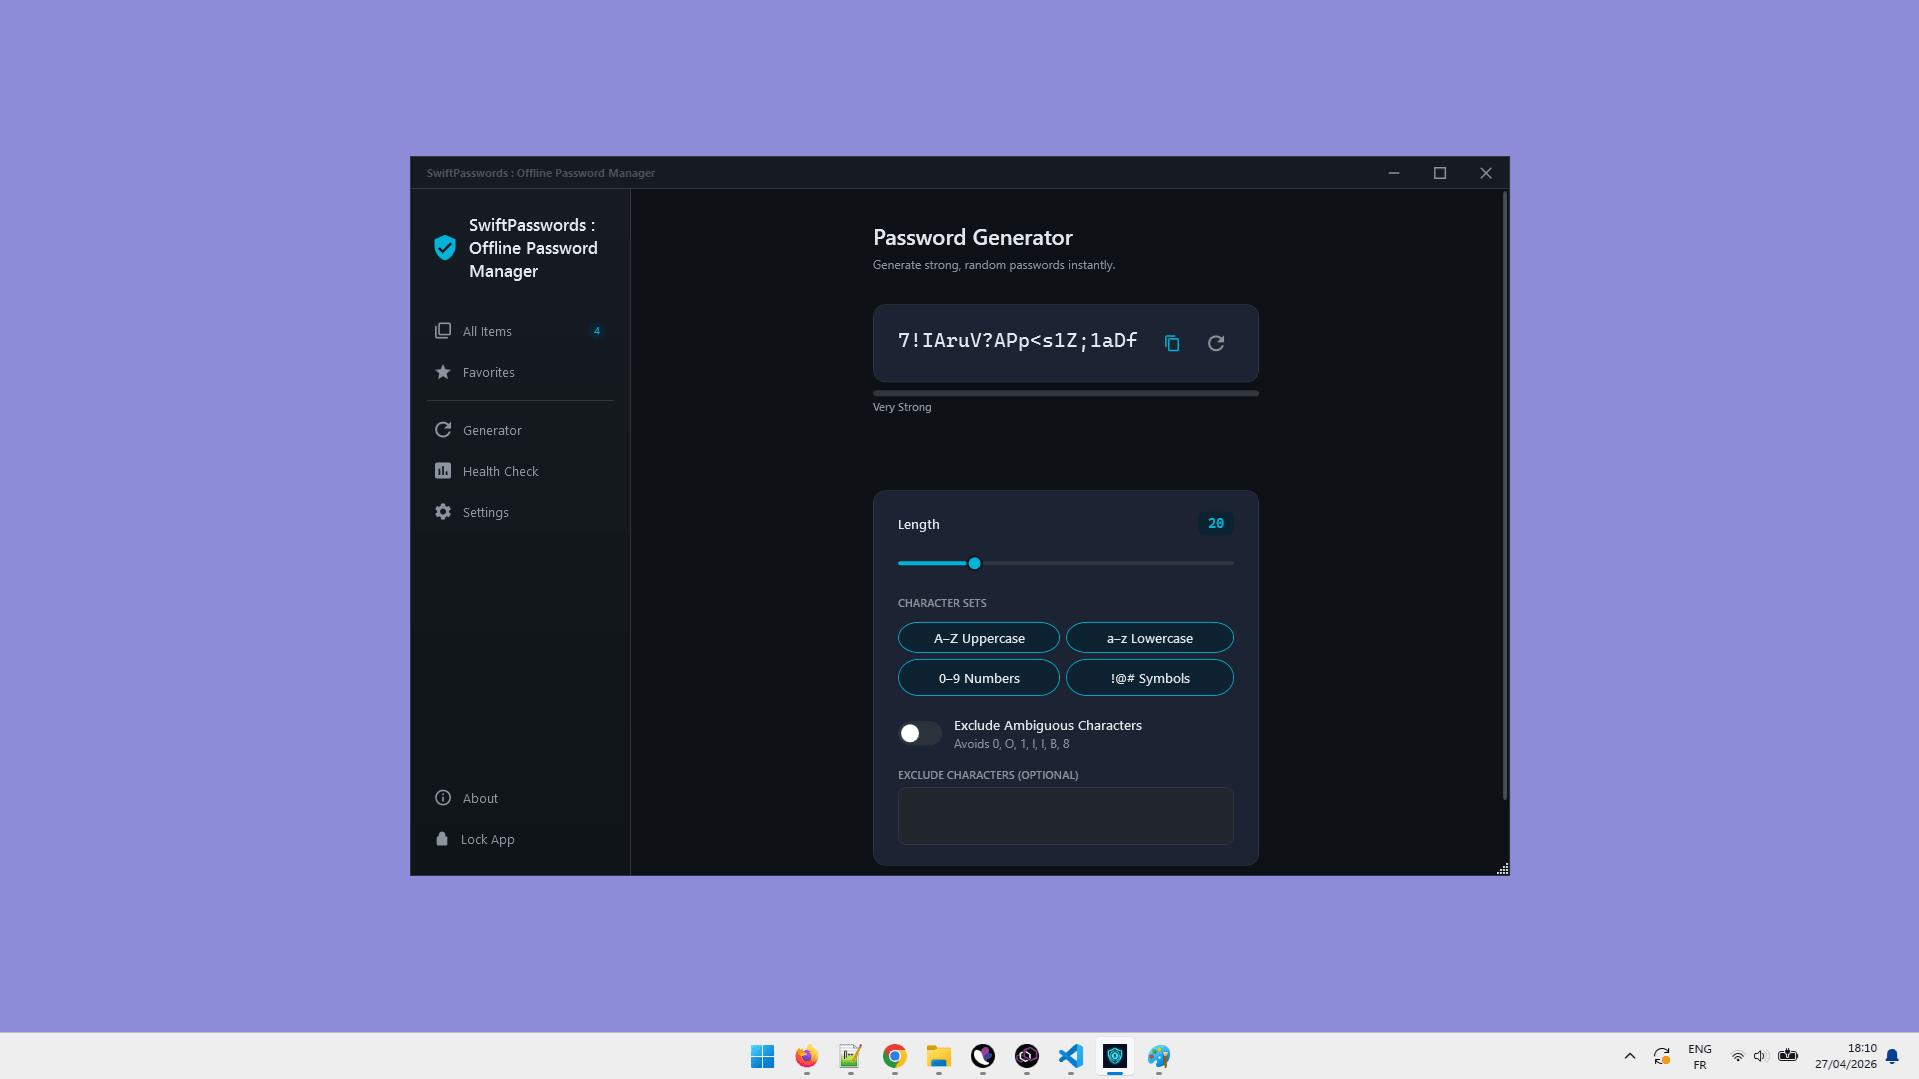Open Visual Studio Code from the taskbar
The image size is (1919, 1079).
(x=1070, y=1056)
